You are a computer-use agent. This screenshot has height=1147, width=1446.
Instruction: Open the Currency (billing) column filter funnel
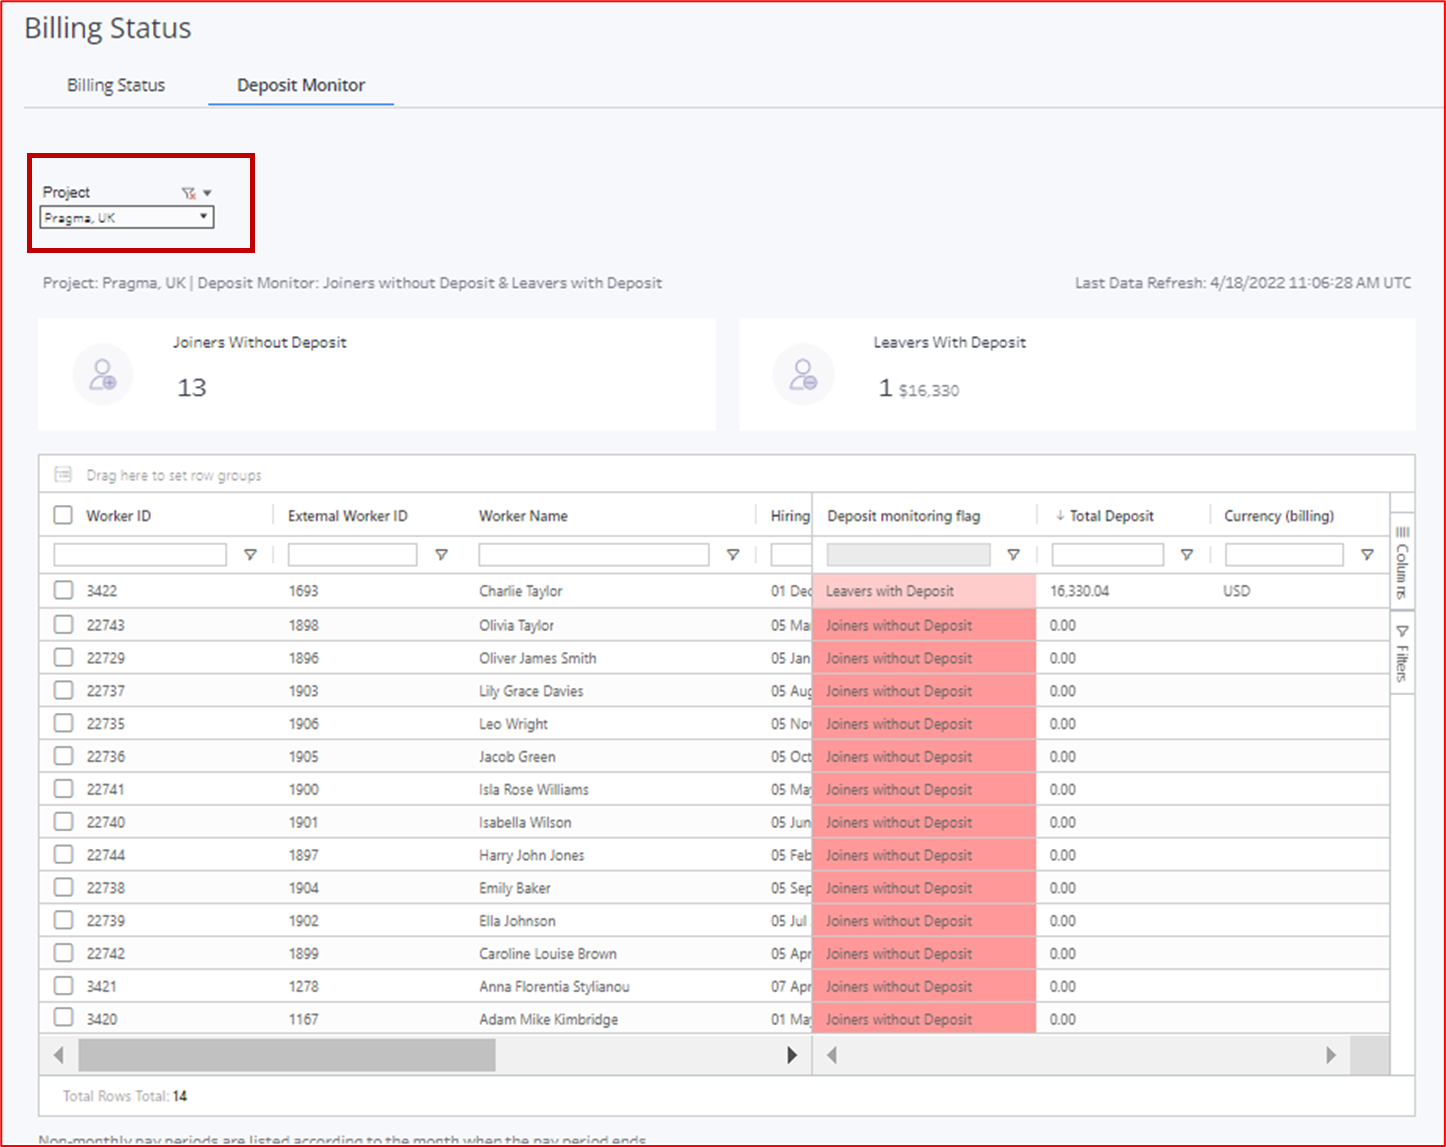tap(1367, 554)
